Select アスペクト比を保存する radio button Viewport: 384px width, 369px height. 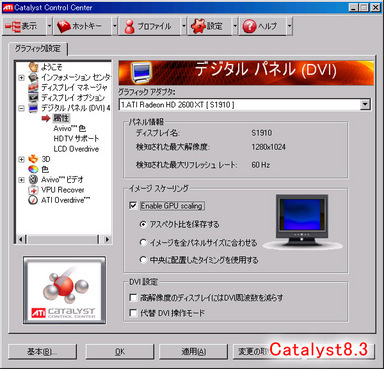143,224
